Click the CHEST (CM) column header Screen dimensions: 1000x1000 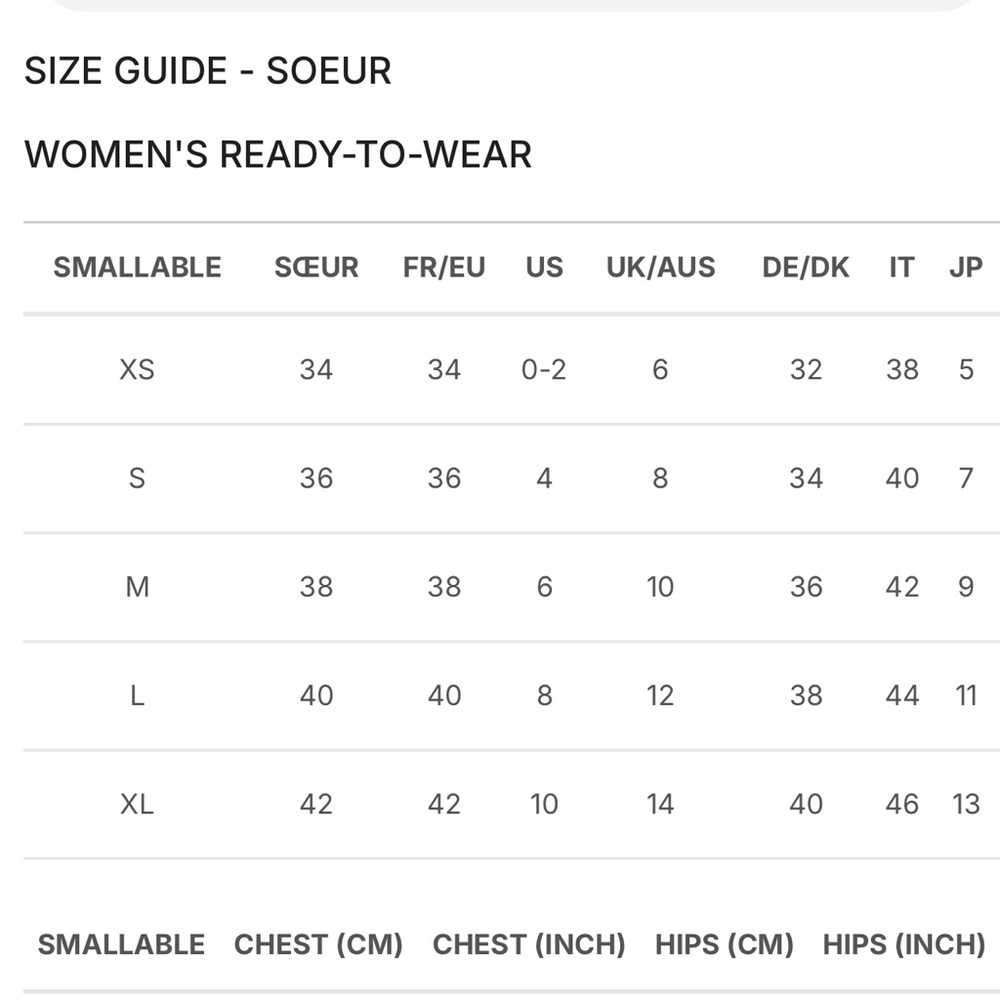(x=318, y=944)
